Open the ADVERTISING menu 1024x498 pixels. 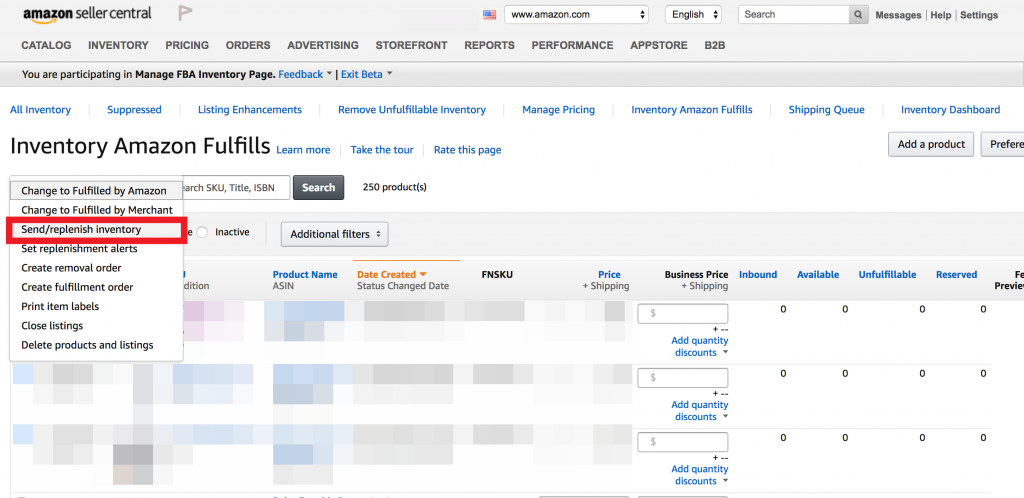(323, 46)
